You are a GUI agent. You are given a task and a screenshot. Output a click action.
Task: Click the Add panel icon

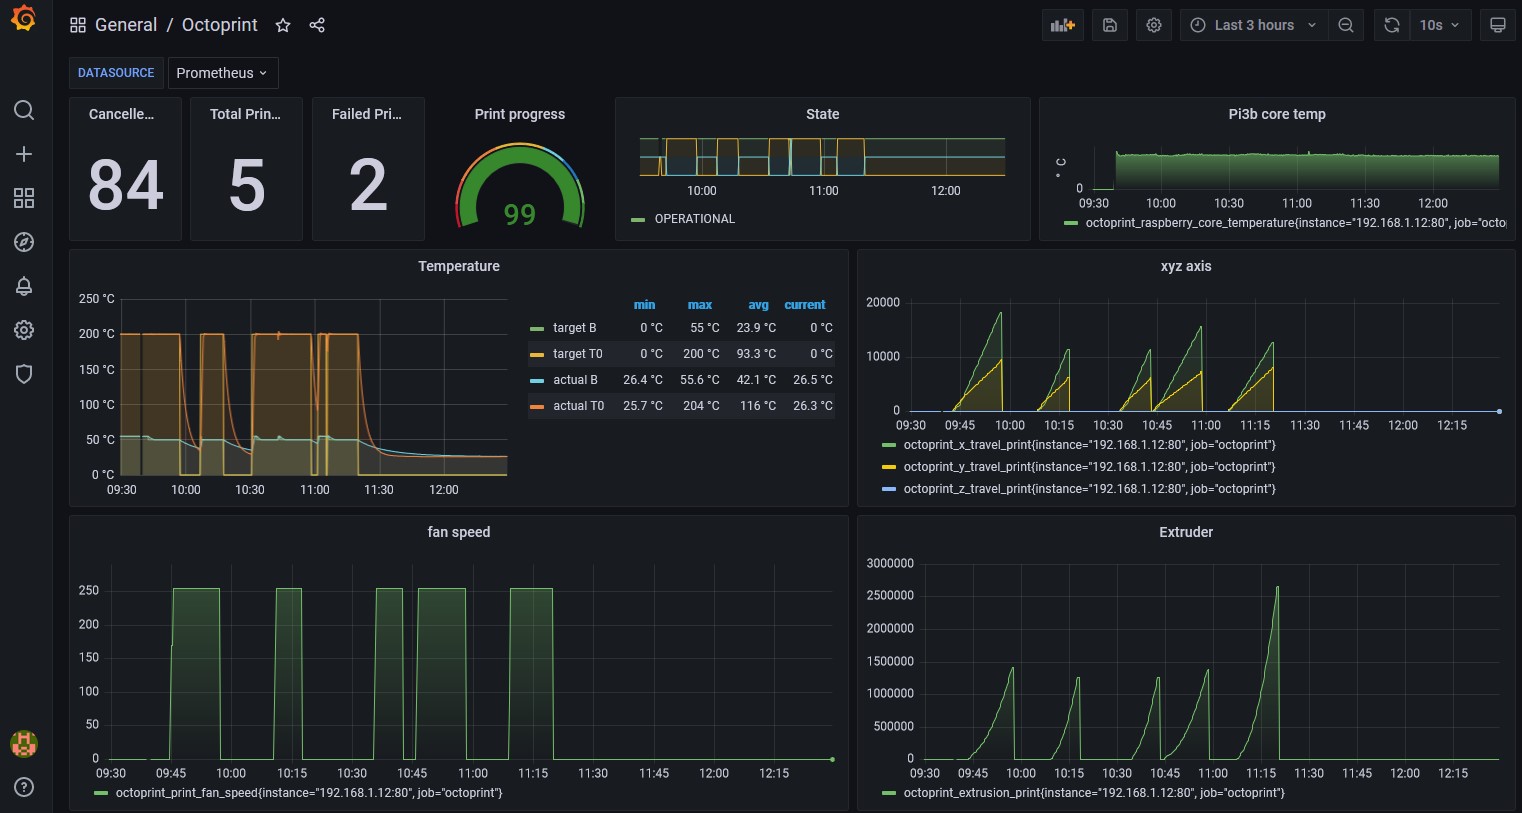pos(1063,25)
